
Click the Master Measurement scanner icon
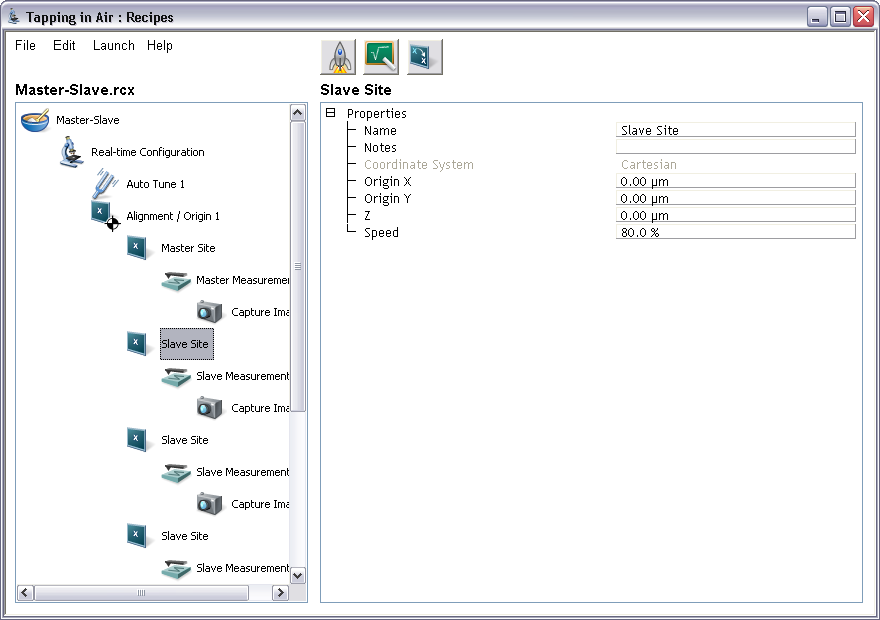click(176, 281)
